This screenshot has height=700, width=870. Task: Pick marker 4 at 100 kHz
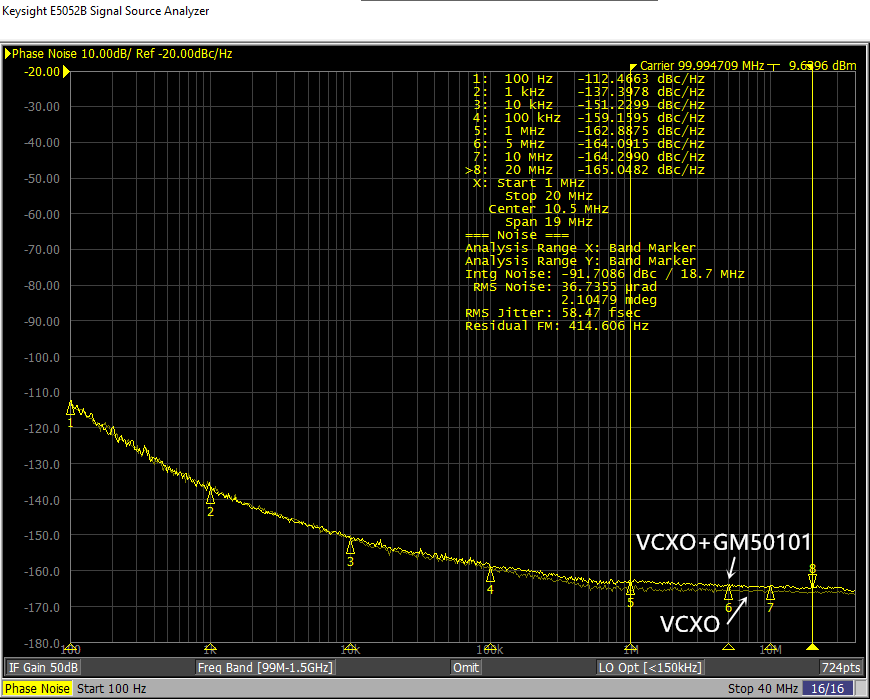[x=490, y=574]
